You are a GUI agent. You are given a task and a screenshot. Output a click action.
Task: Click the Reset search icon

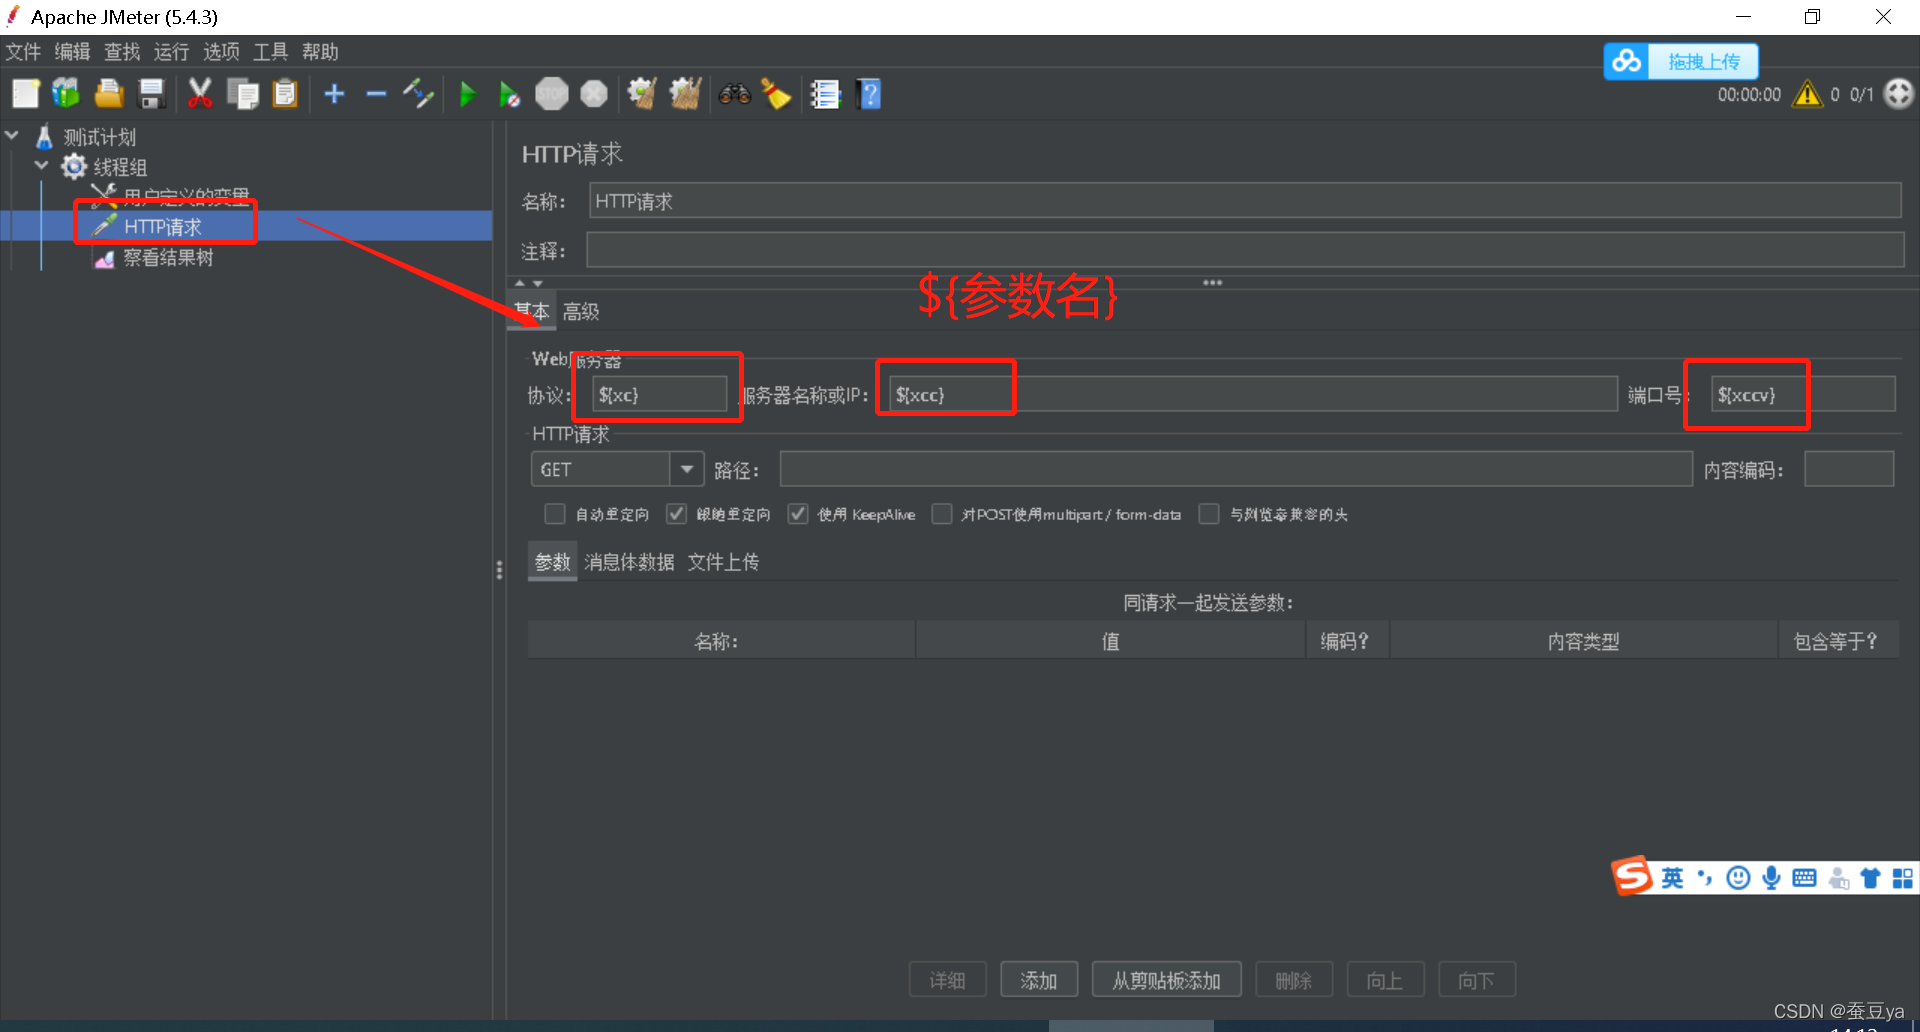pyautogui.click(x=776, y=94)
